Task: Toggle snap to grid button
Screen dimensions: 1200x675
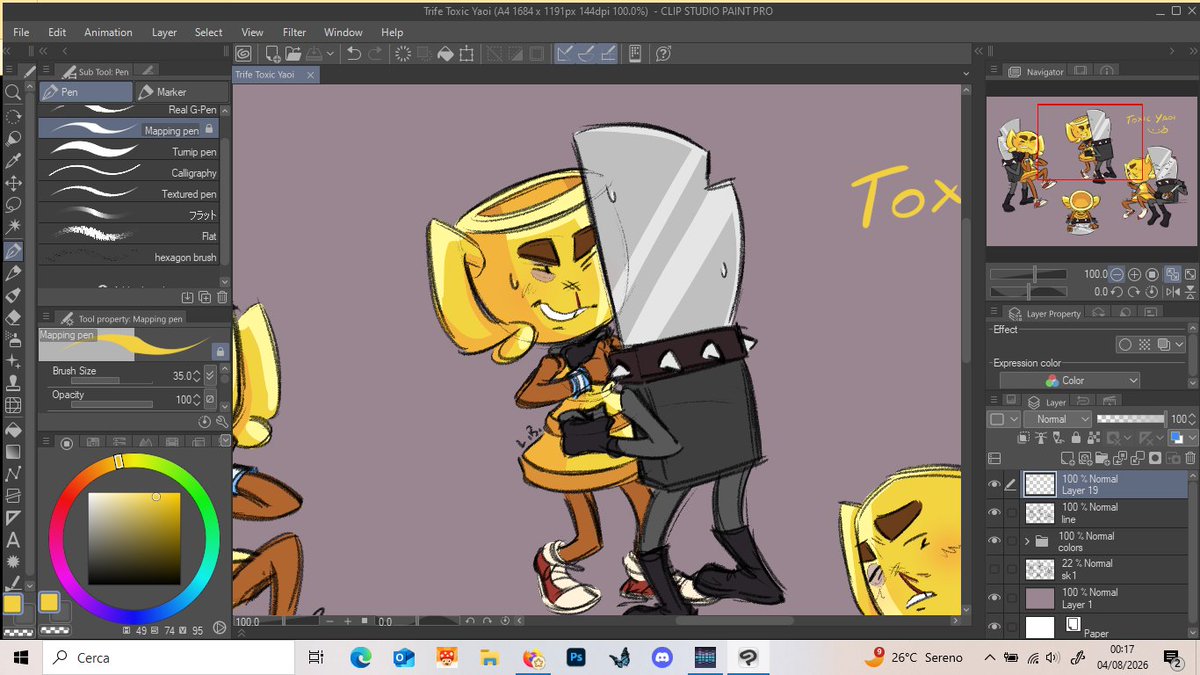Action: coord(608,53)
